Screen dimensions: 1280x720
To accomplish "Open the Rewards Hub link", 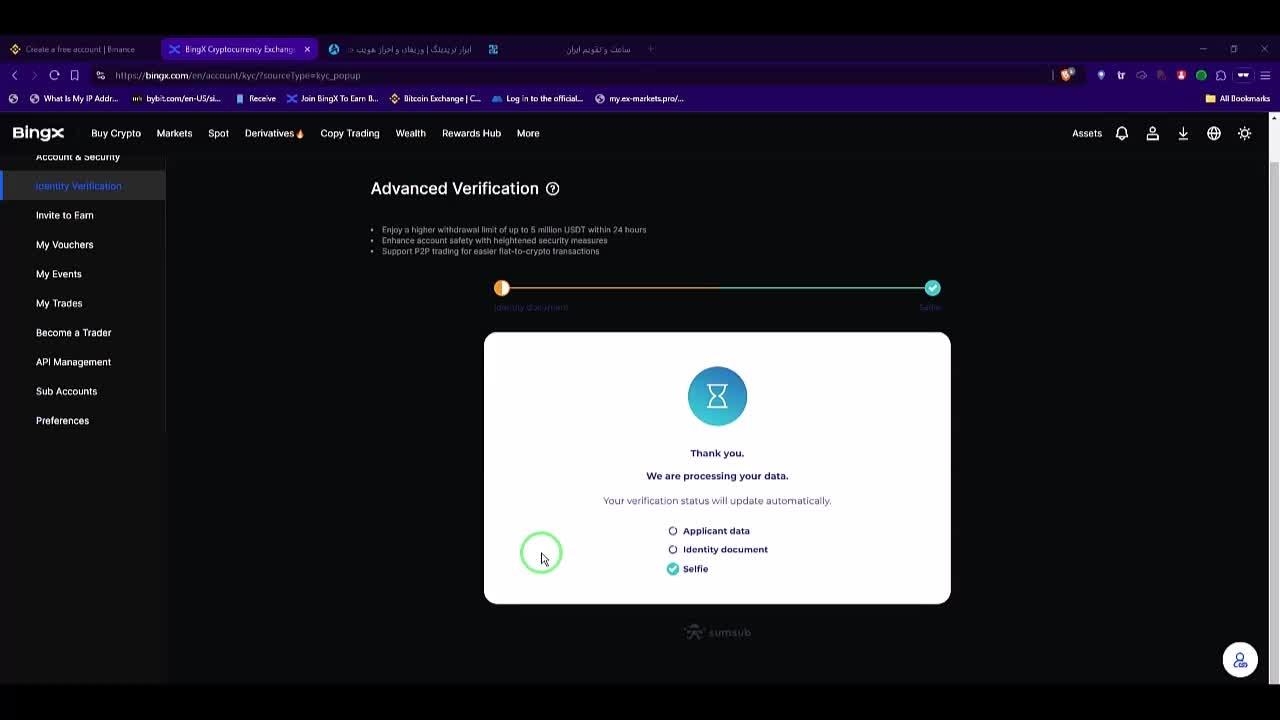I will 471,134.
